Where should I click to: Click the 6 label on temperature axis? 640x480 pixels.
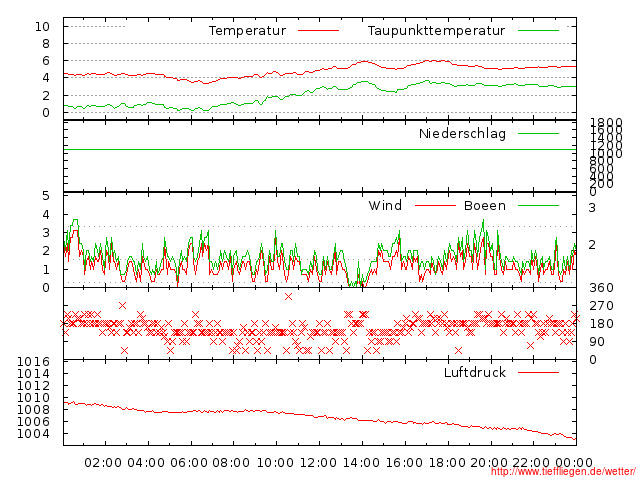[46, 61]
